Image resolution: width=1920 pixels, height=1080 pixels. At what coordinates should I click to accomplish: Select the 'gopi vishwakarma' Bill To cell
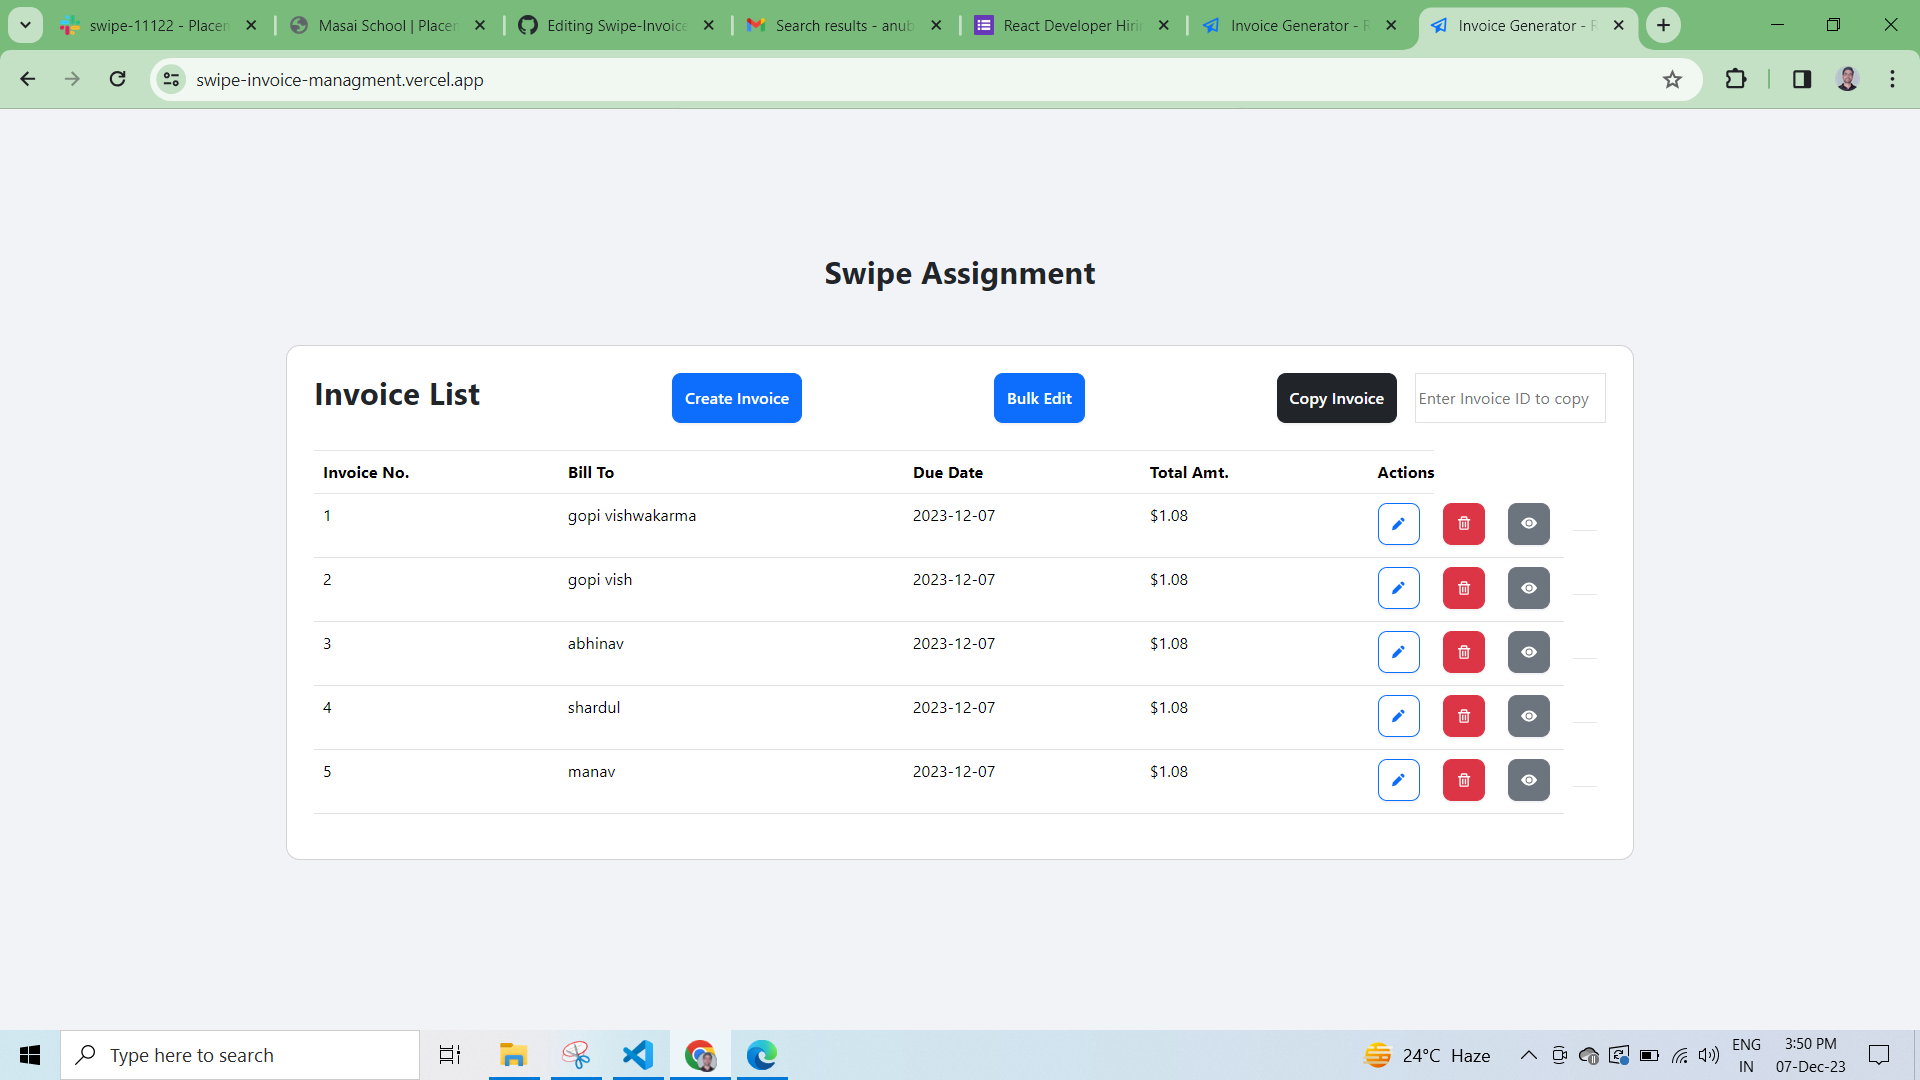point(632,516)
